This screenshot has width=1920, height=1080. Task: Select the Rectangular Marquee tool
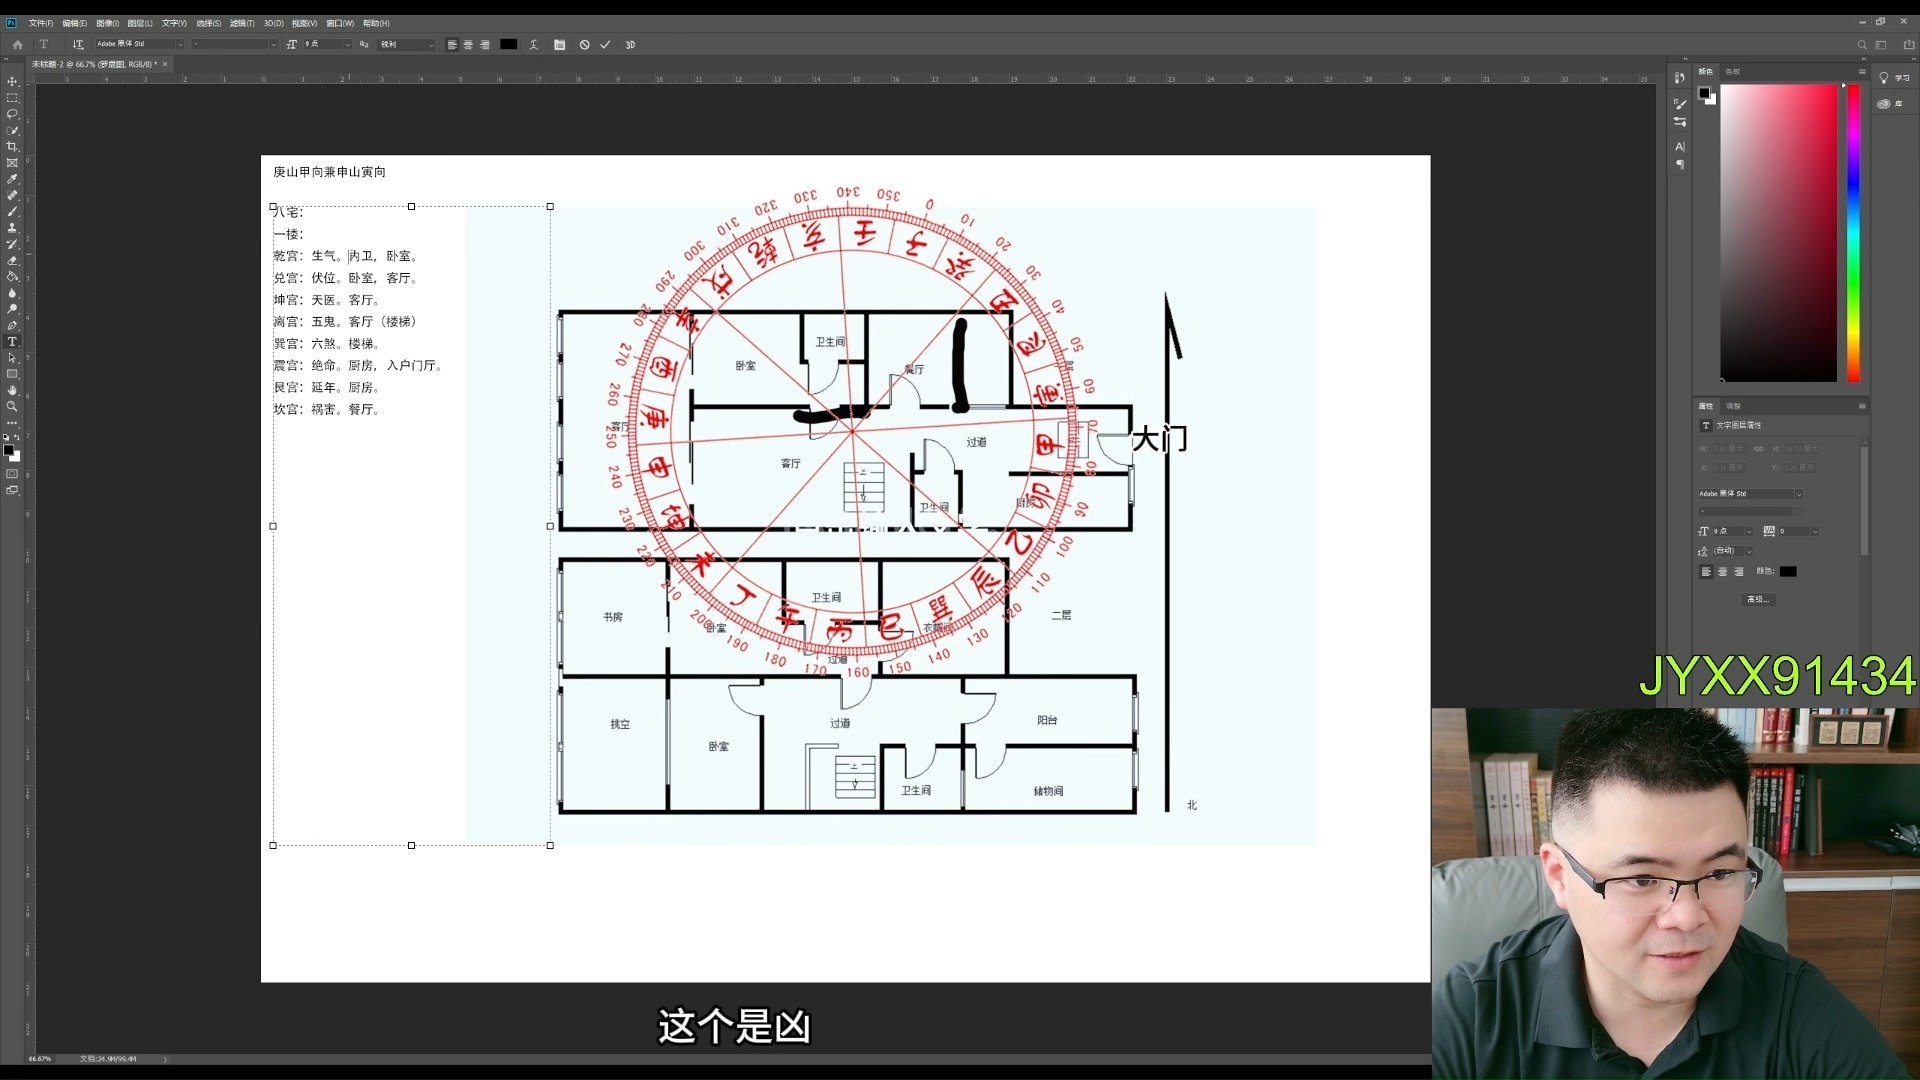point(12,98)
